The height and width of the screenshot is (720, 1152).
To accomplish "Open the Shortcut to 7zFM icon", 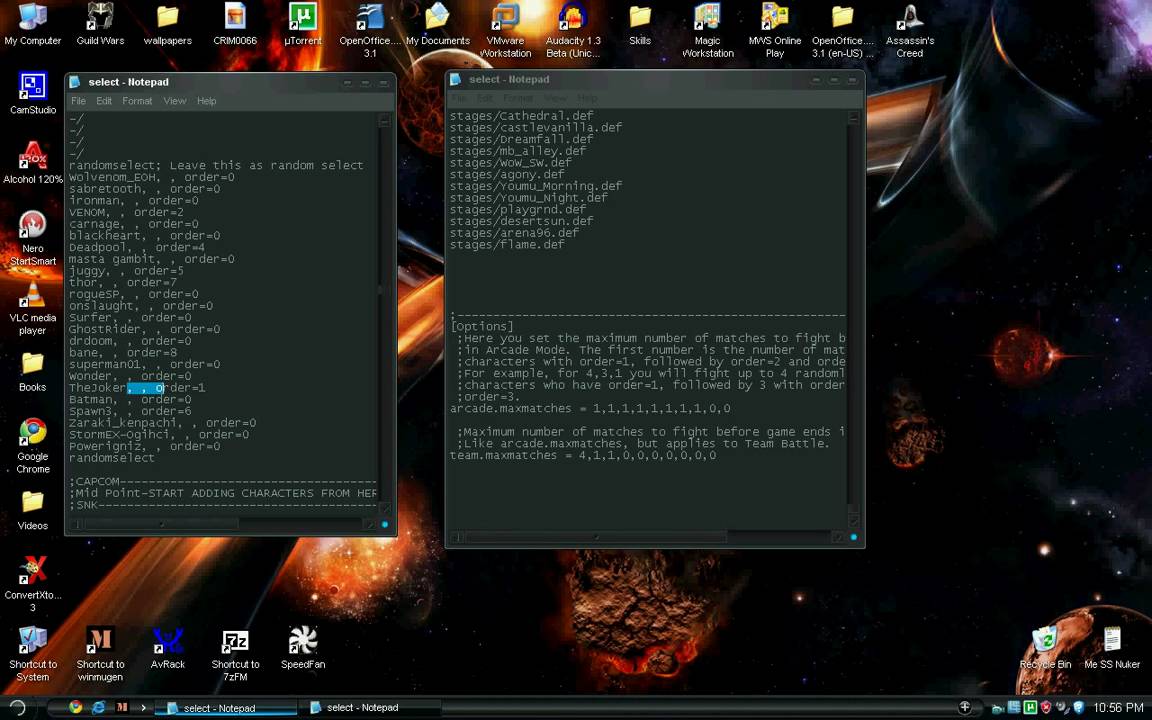I will point(235,654).
